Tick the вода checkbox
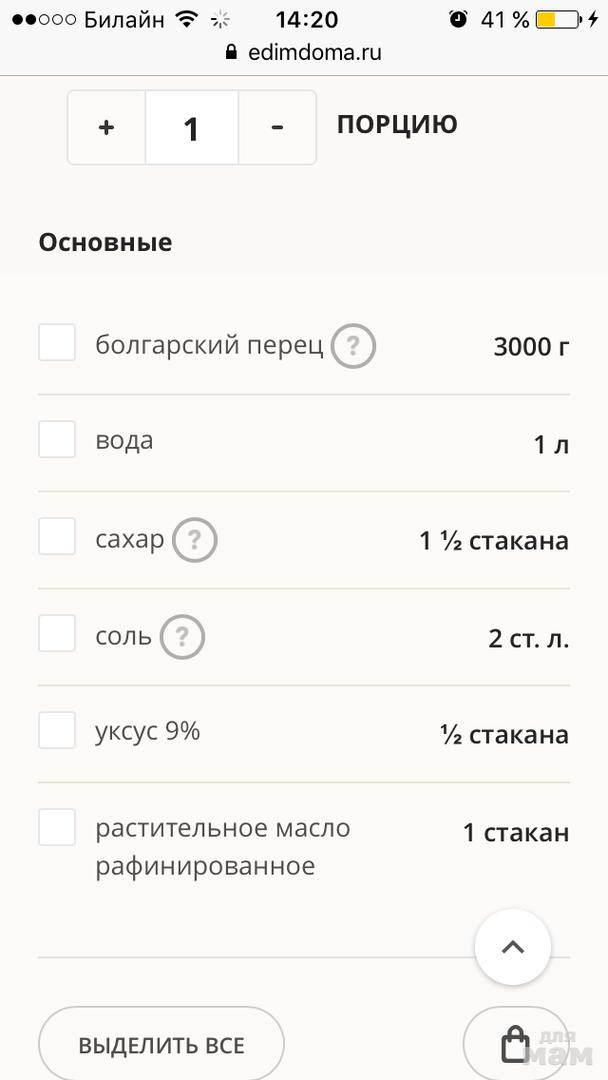 click(57, 439)
